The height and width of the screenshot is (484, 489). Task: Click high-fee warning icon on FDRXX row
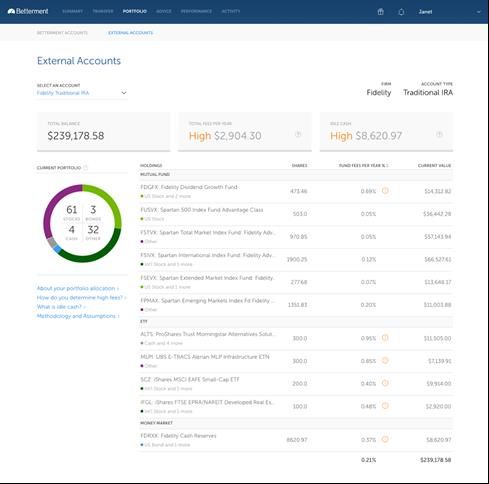pyautogui.click(x=385, y=439)
